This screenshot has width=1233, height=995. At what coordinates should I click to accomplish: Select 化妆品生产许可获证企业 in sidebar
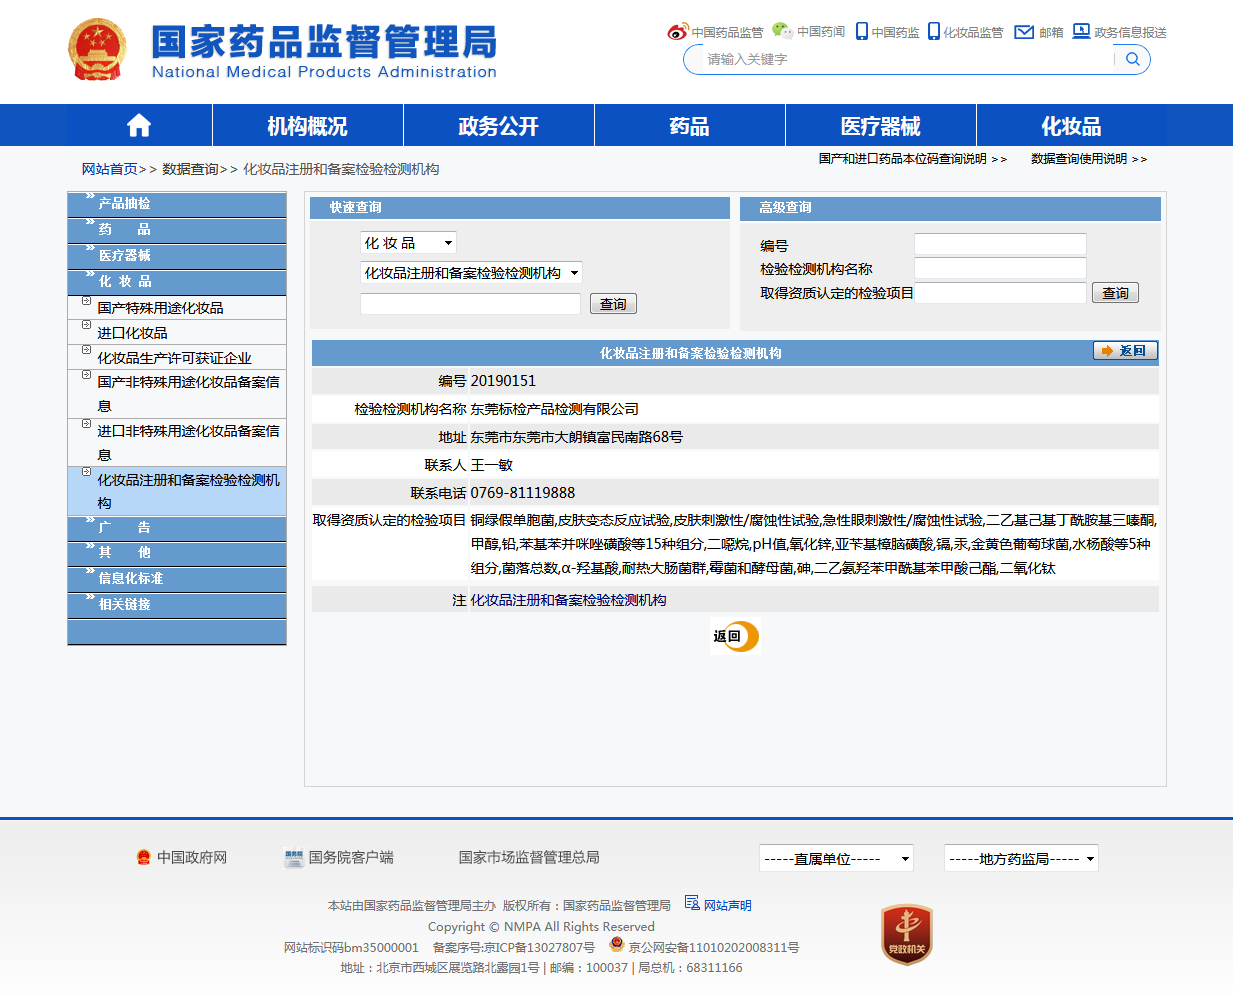(x=174, y=358)
